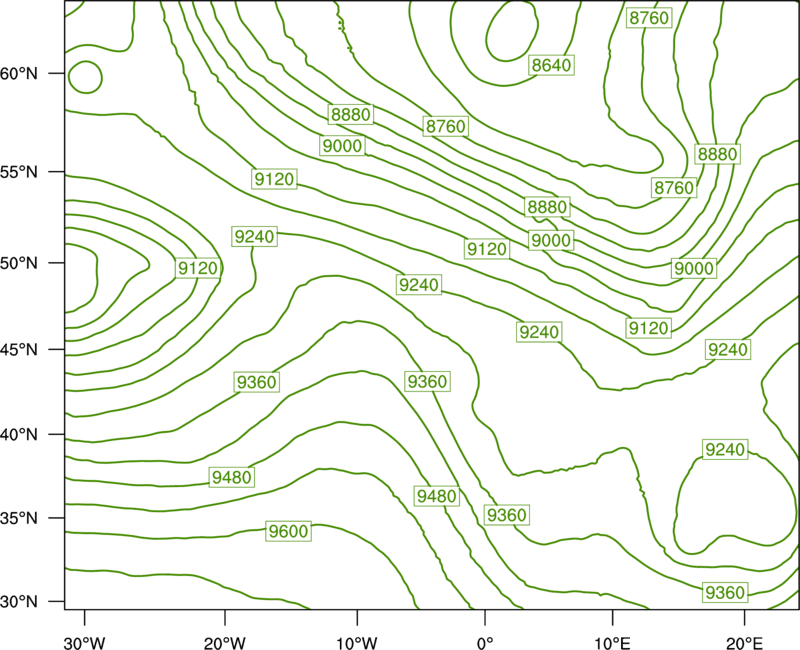Screen dimensions: 800x650
Task: Select the 9480 label near 20°W
Action: click(x=232, y=478)
